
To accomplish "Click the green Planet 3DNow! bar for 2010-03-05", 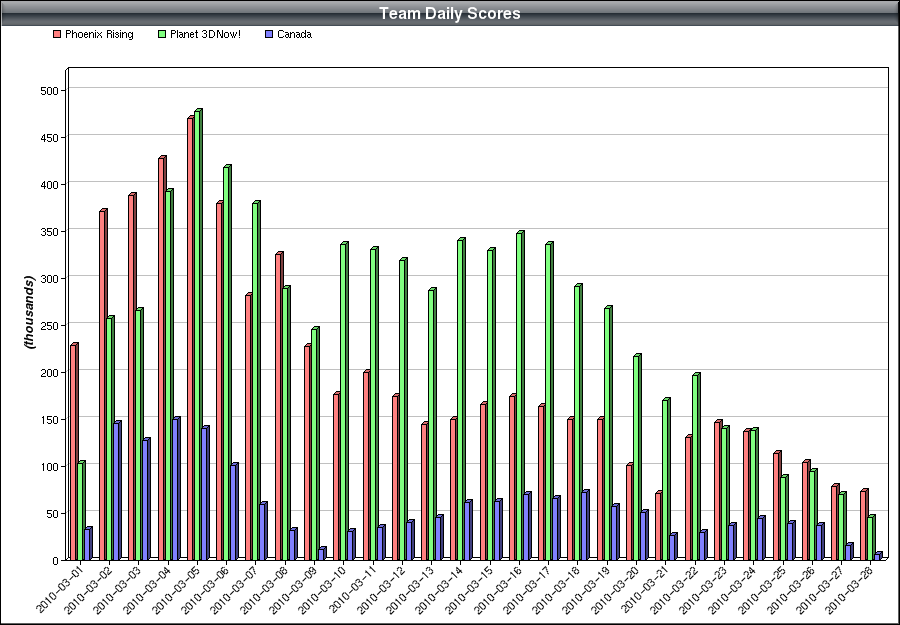I will (198, 335).
